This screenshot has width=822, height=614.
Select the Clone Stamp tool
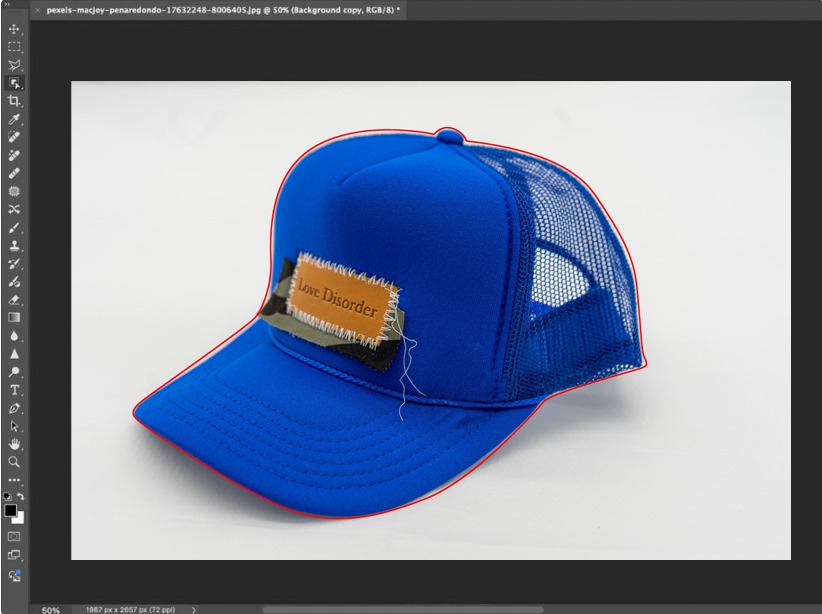14,245
